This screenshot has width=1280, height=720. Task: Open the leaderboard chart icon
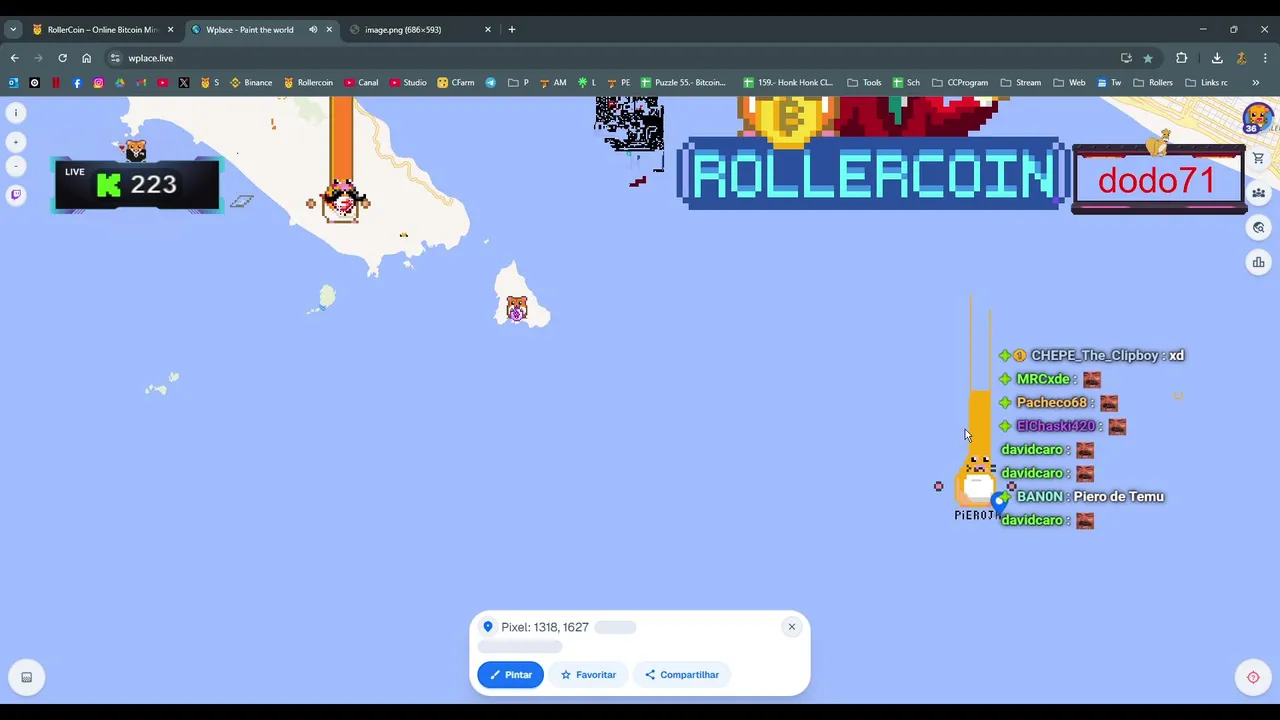[1258, 262]
